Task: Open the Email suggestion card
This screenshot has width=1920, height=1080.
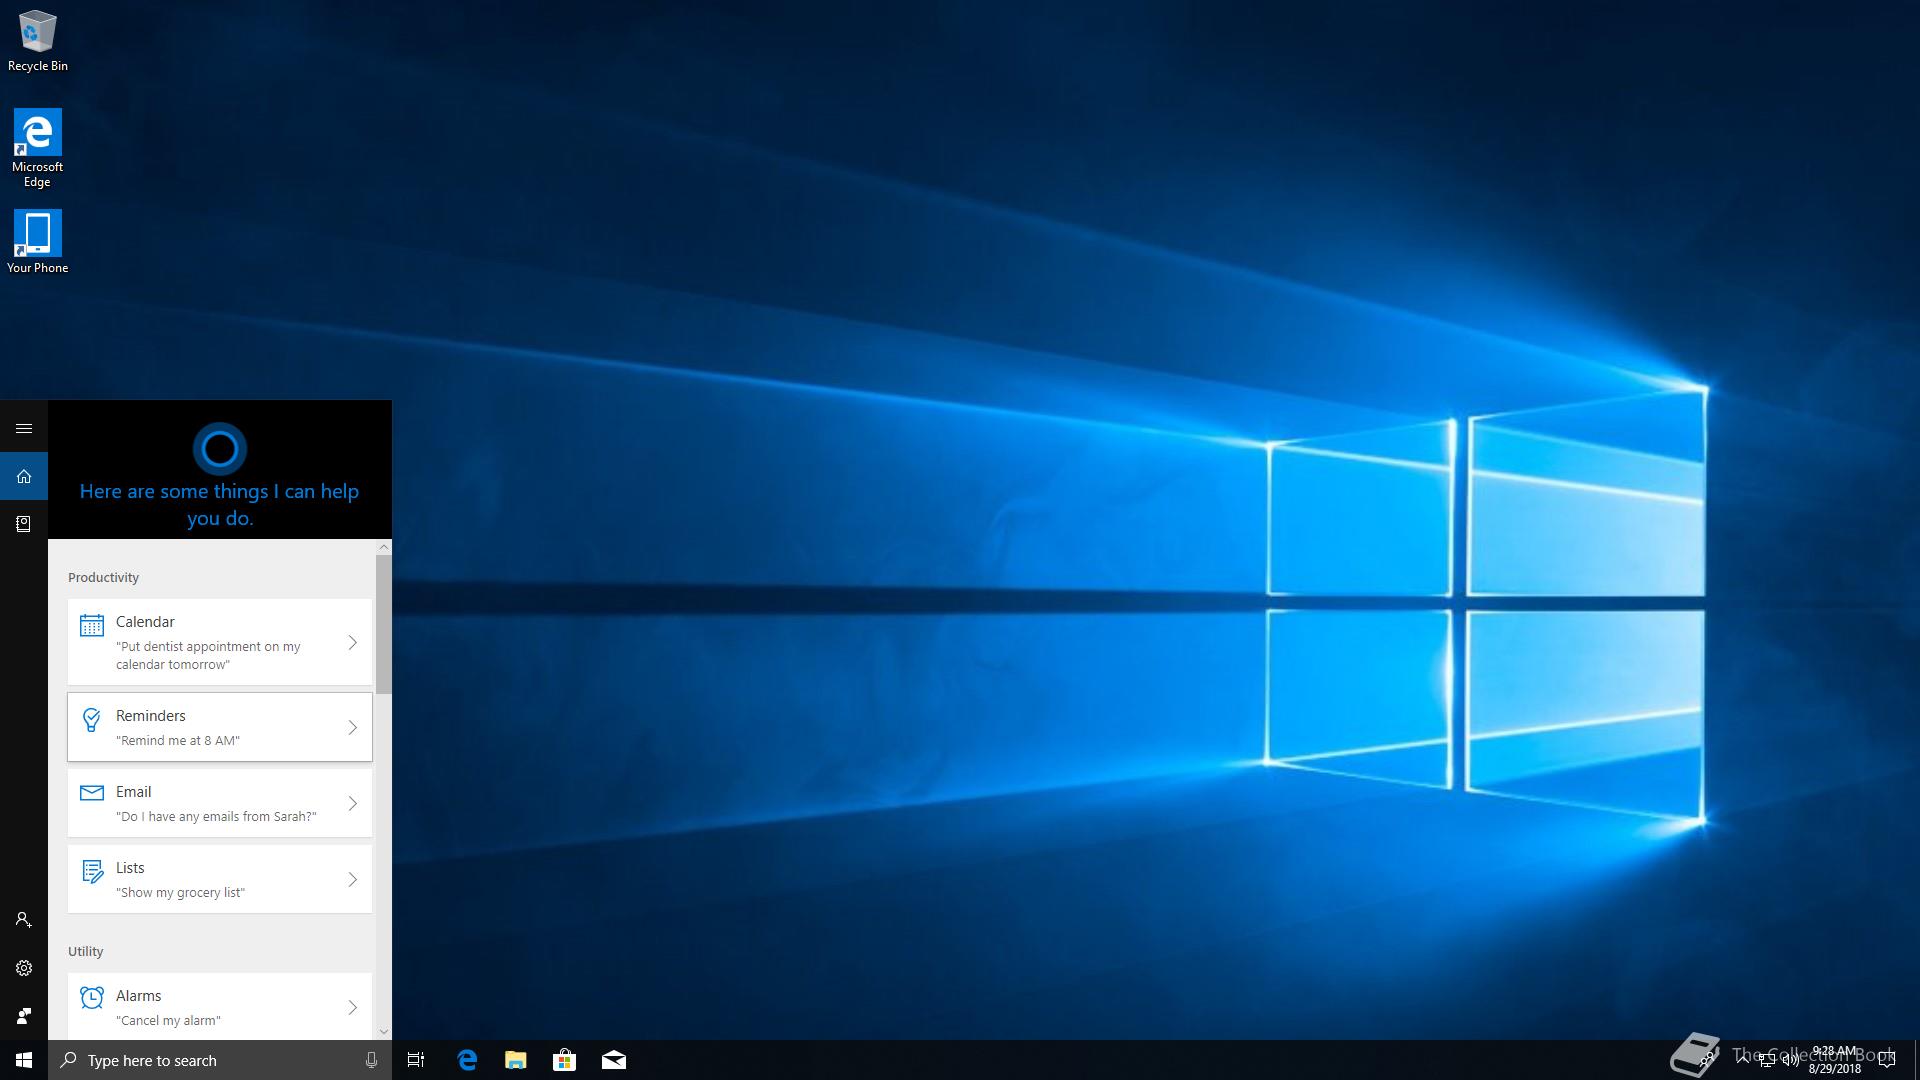Action: click(220, 803)
